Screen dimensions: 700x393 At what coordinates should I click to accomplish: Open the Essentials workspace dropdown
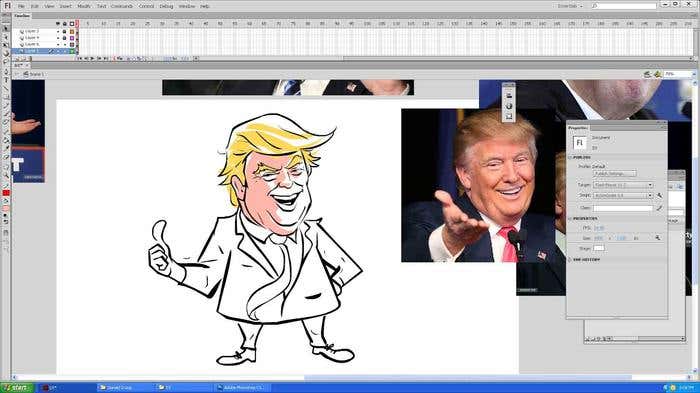click(570, 6)
